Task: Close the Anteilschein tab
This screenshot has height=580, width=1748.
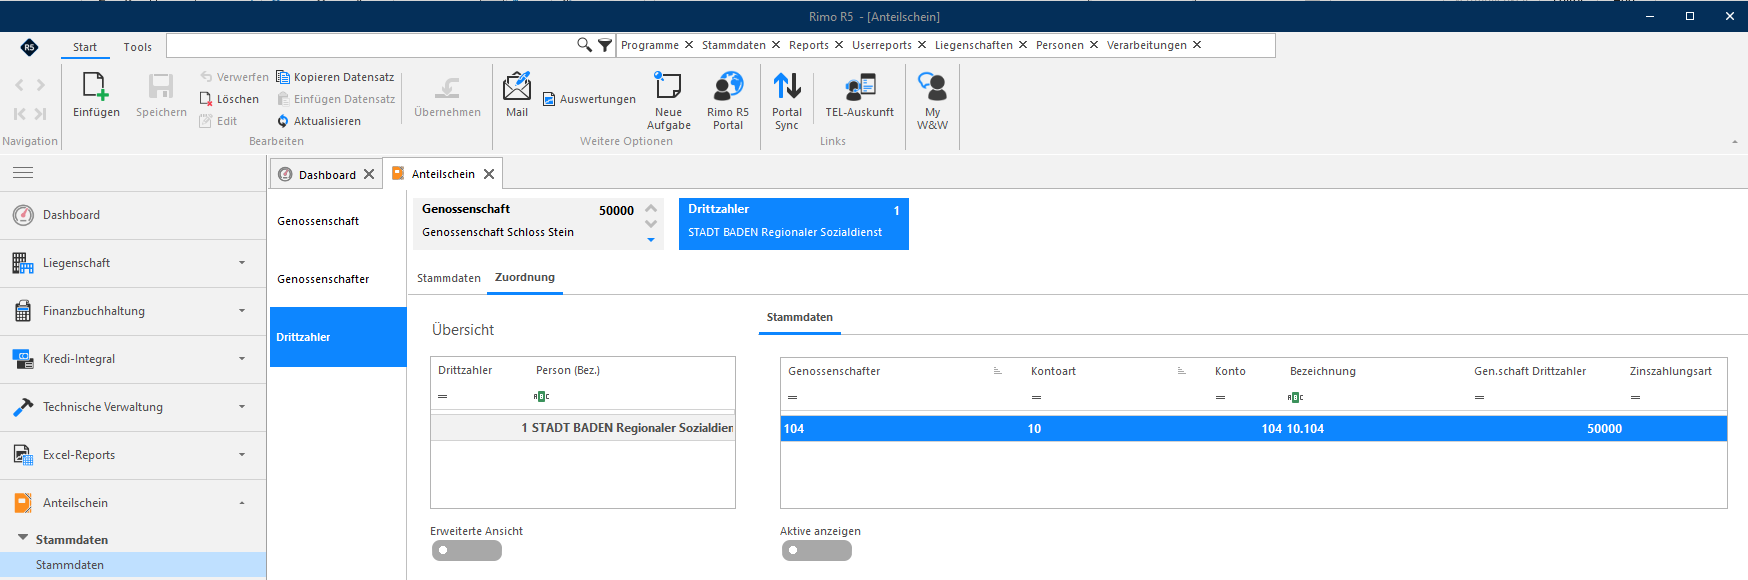Action: click(x=489, y=174)
